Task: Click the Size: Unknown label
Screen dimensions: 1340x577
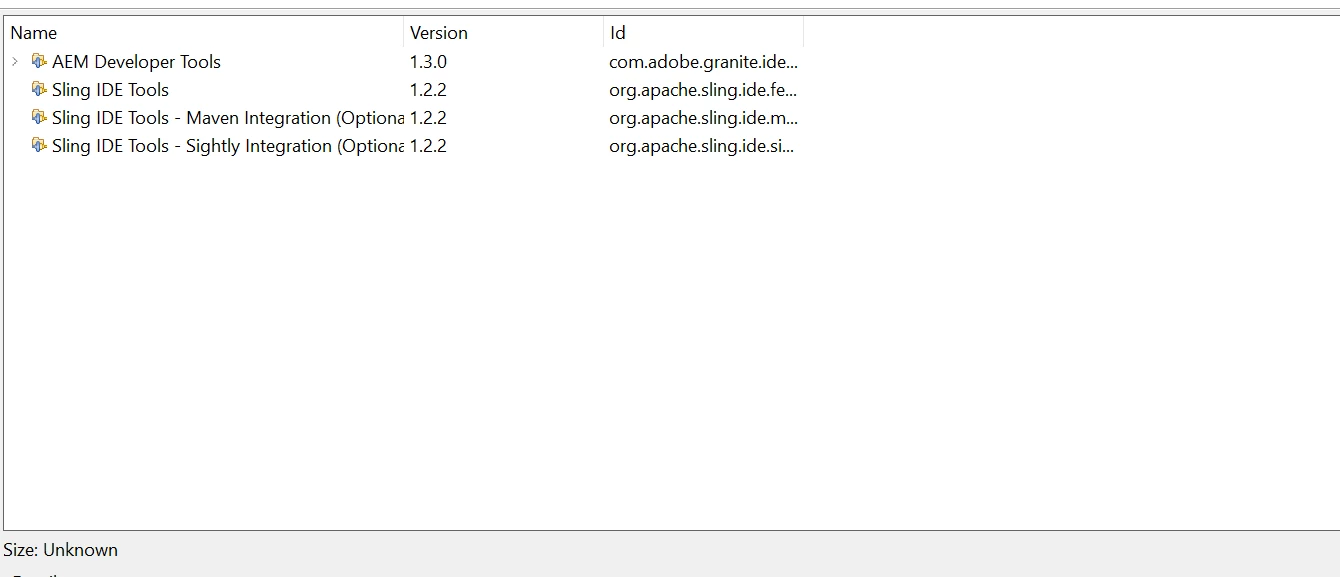Action: (60, 550)
